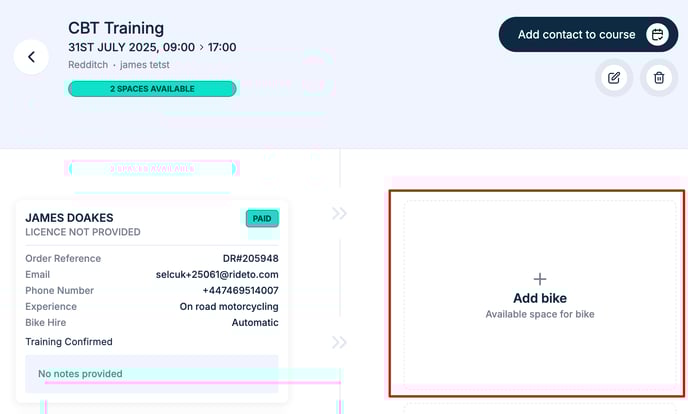
Task: Click the CBT Training course title
Action: click(116, 28)
